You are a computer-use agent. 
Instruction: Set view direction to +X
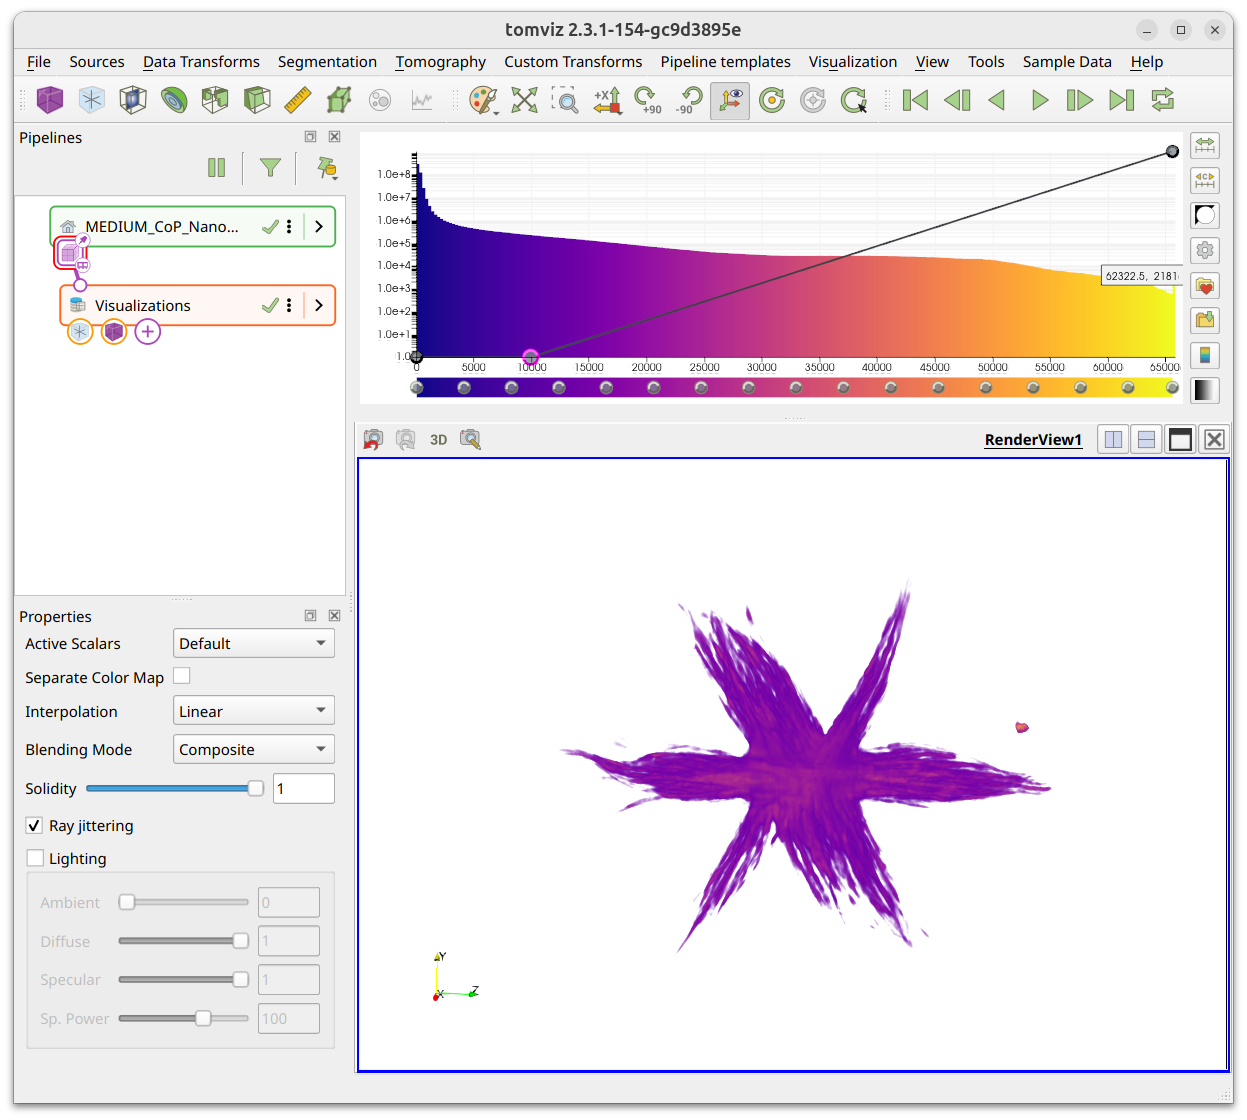607,100
